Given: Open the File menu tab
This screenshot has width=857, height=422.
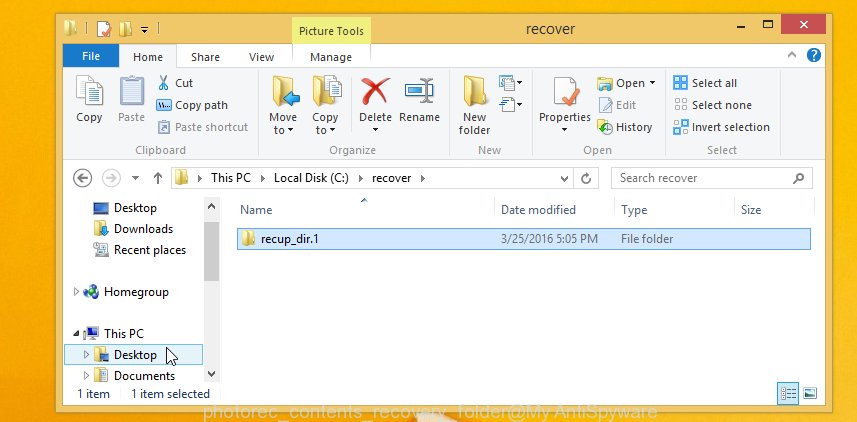Looking at the screenshot, I should tap(90, 58).
